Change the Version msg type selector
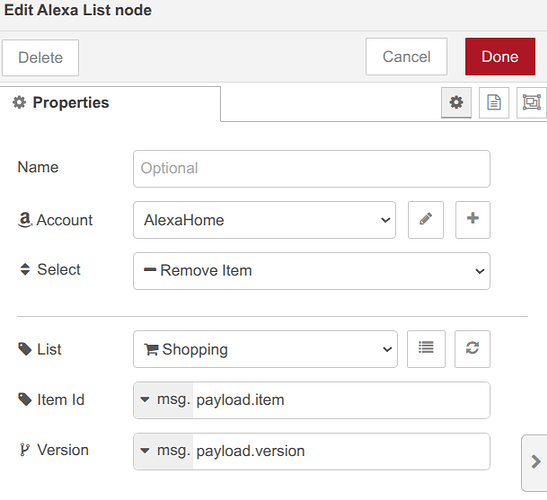 (x=164, y=451)
